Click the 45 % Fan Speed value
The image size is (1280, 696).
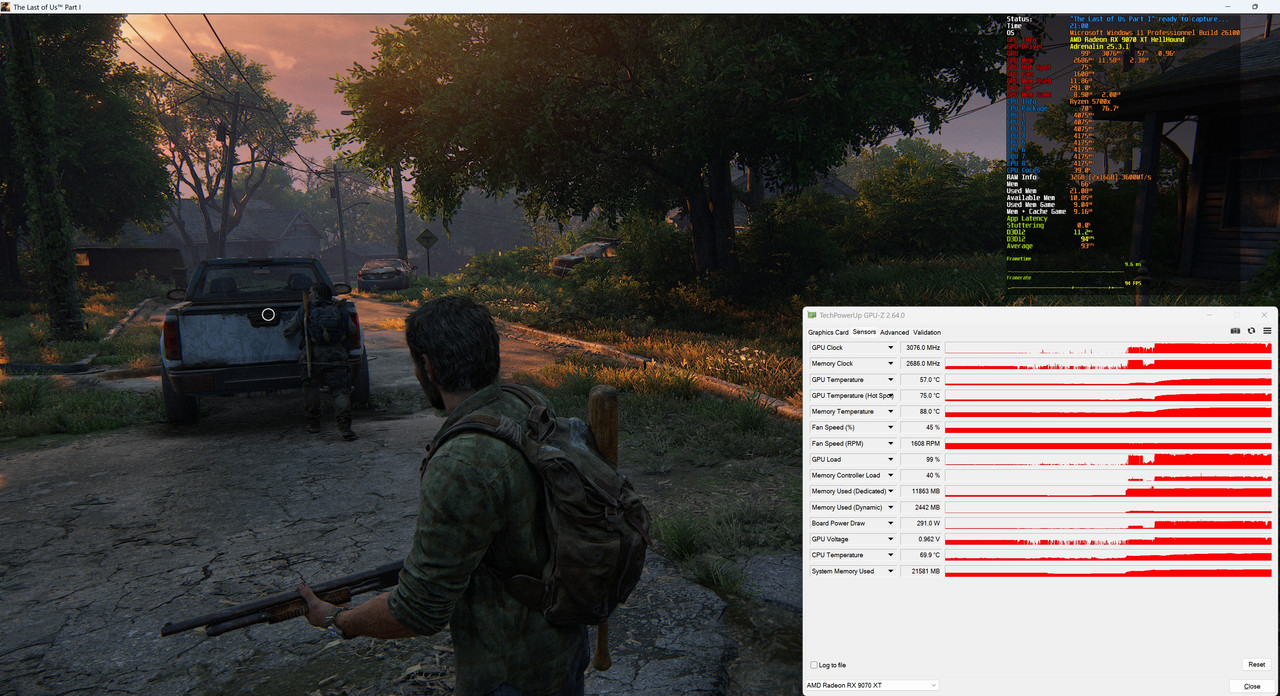tap(921, 428)
